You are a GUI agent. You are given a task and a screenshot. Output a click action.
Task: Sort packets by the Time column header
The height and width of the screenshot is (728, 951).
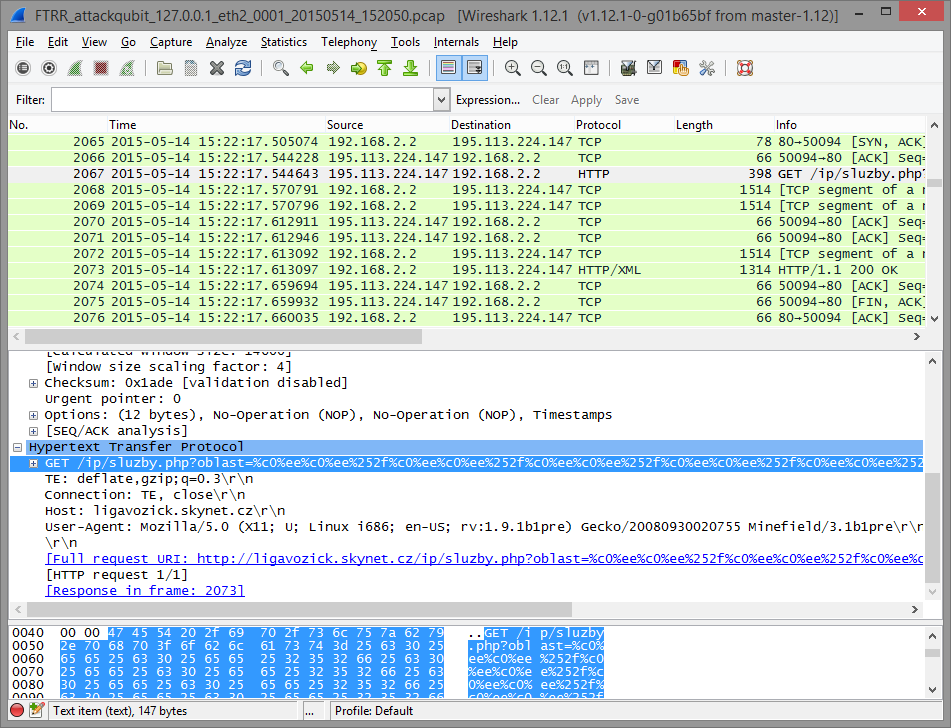217,125
